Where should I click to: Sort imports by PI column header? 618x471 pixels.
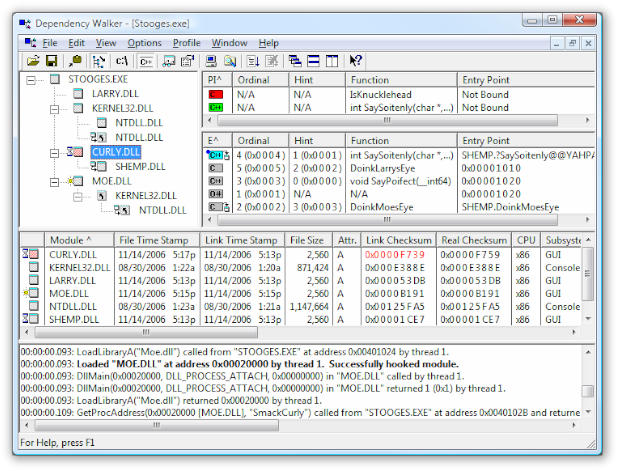coord(217,80)
